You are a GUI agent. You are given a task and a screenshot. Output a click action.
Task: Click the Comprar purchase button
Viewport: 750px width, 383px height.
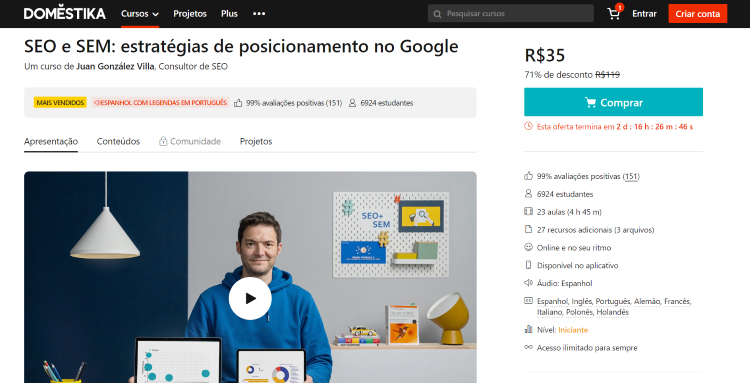614,102
